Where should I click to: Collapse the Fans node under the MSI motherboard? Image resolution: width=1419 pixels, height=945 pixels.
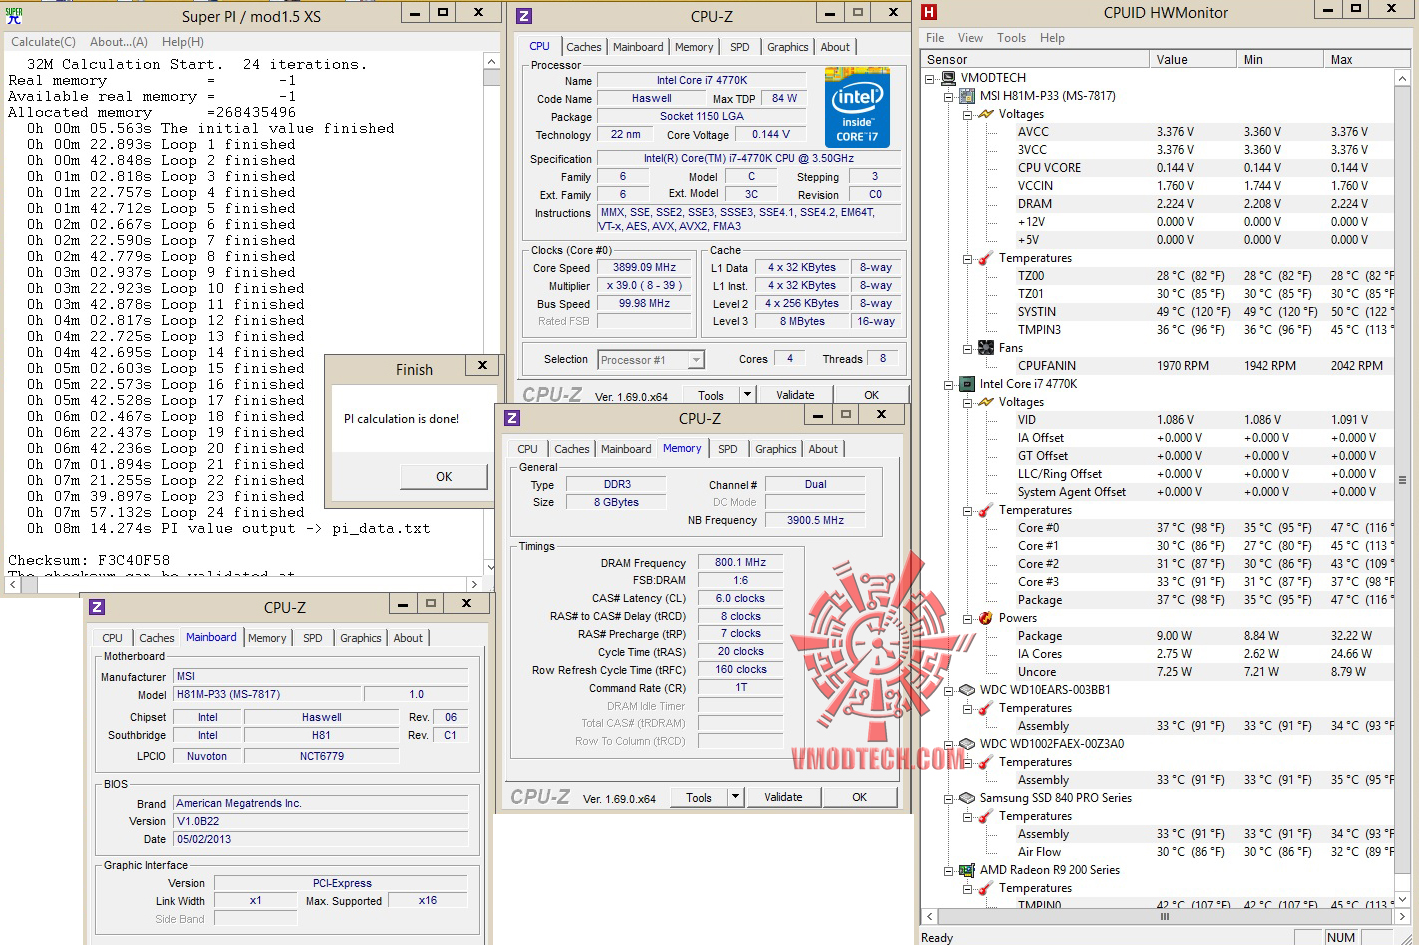(967, 348)
